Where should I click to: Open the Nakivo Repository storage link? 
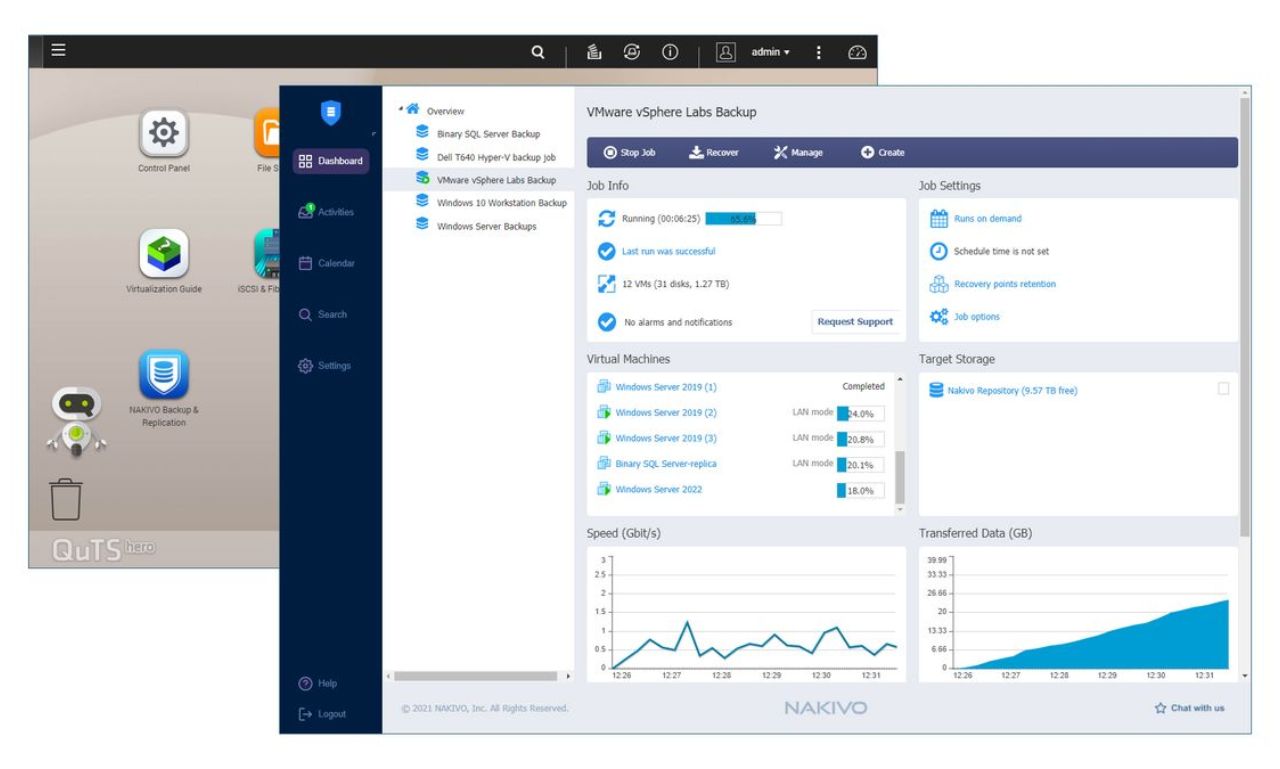[1011, 390]
